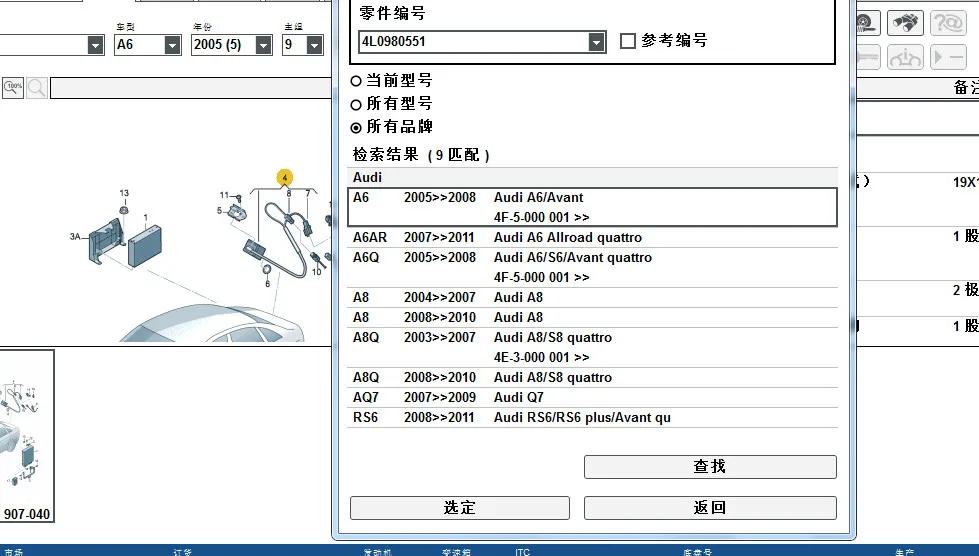Tick the 参考编号 checkbox
The height and width of the screenshot is (556, 979).
coord(627,41)
